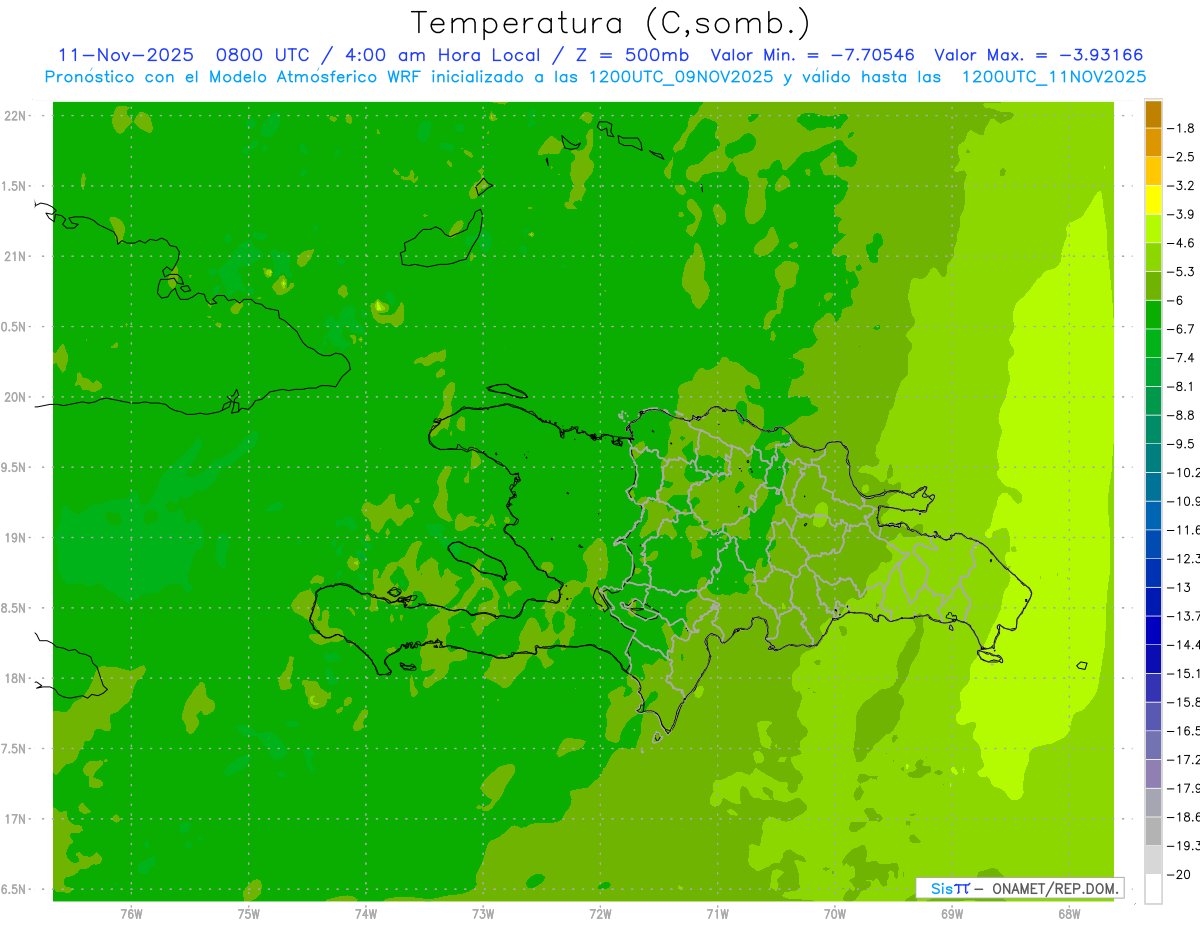The height and width of the screenshot is (927, 1200).
Task: Click the "-2.5" colorbar value
Action: [1182, 157]
